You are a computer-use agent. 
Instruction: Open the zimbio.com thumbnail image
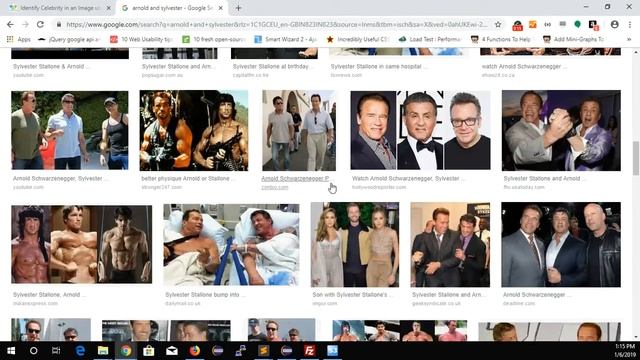pyautogui.click(x=299, y=130)
